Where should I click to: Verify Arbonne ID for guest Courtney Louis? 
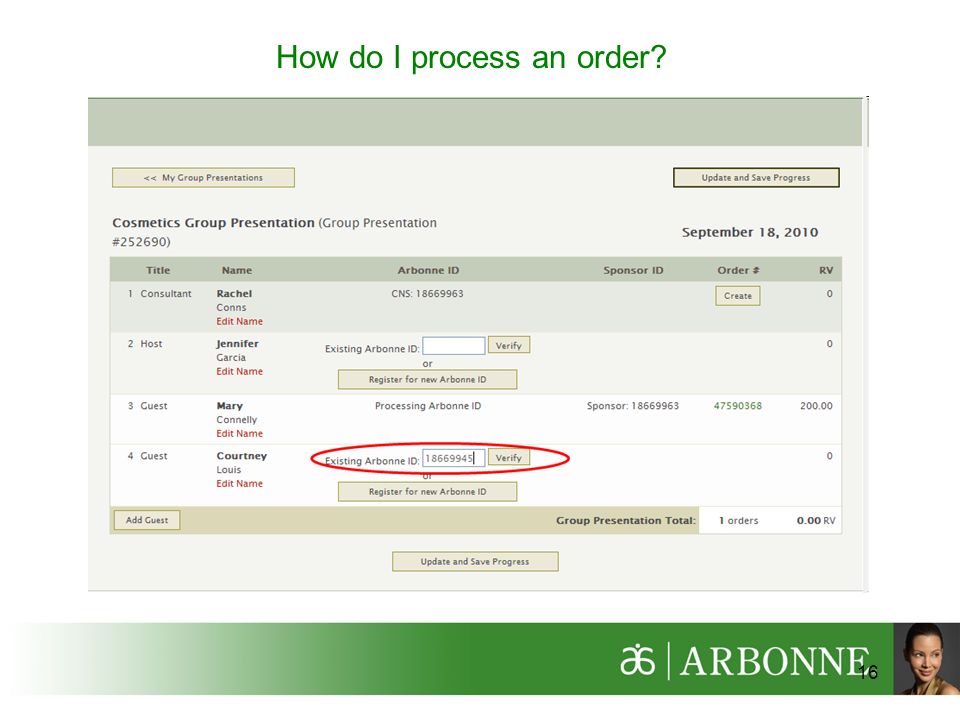tap(509, 457)
